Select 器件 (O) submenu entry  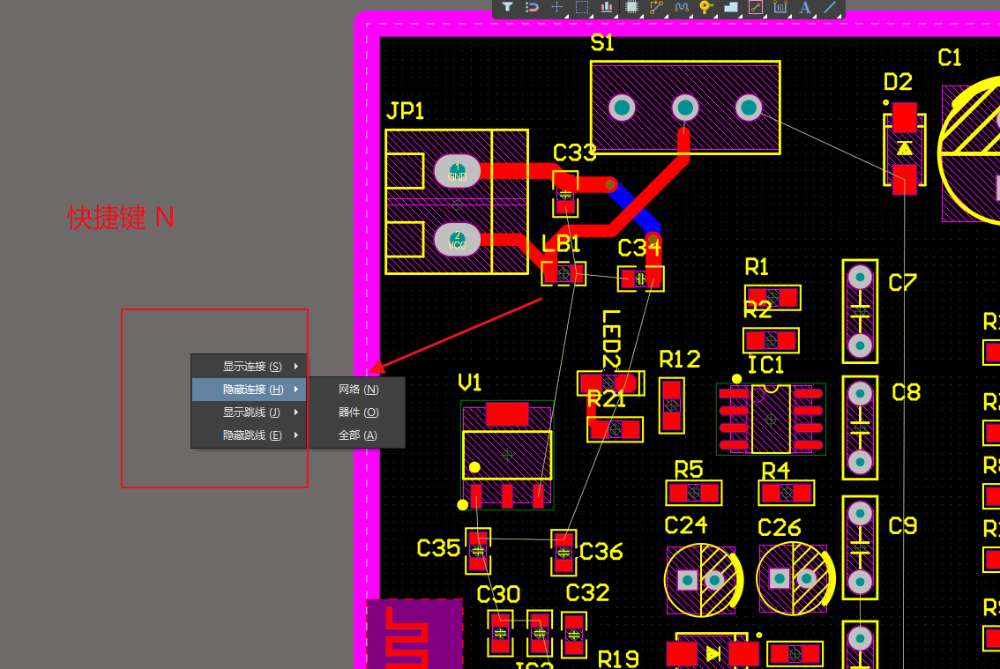(x=358, y=412)
